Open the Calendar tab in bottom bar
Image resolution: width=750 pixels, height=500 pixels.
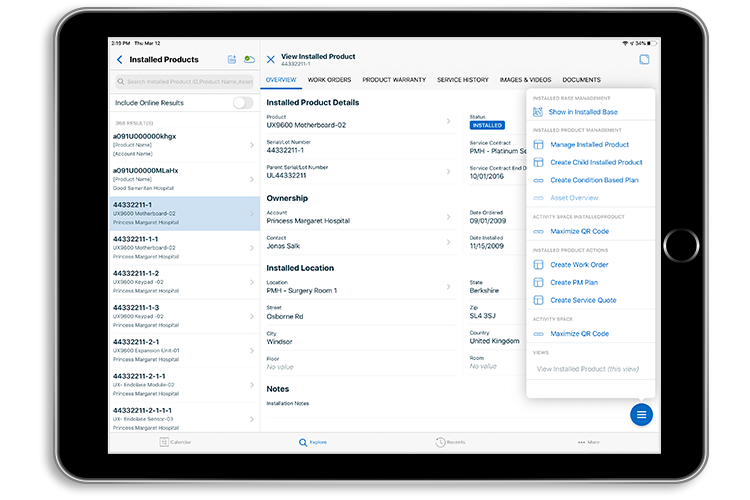coord(176,441)
